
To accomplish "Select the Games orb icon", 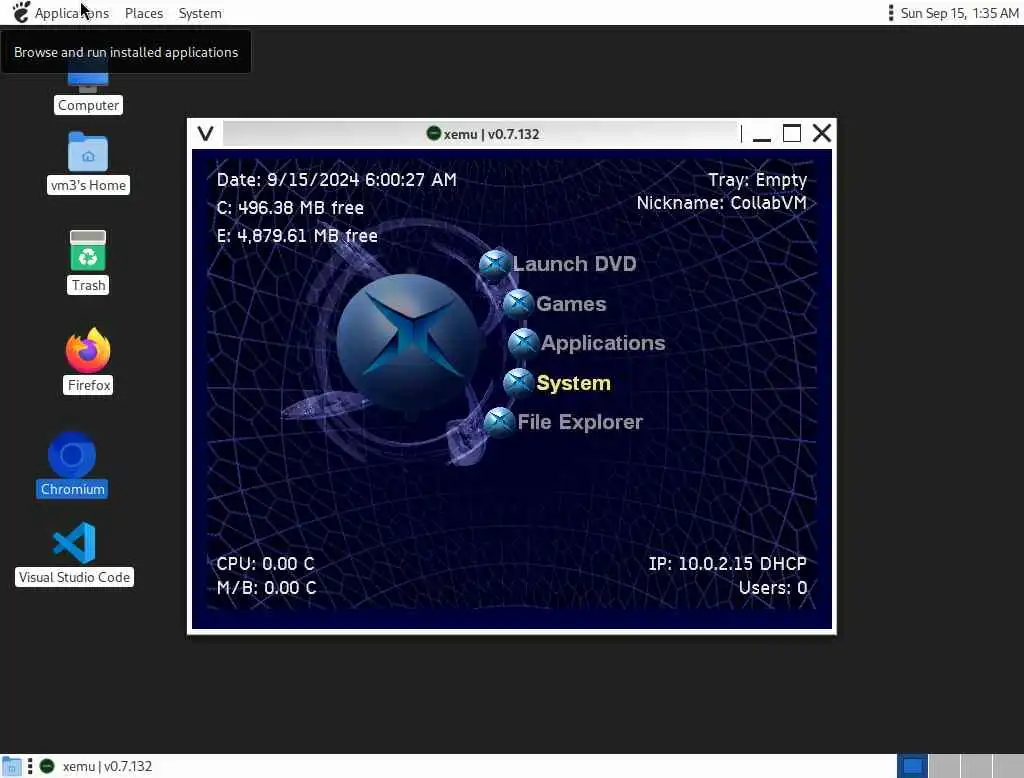I will 519,304.
